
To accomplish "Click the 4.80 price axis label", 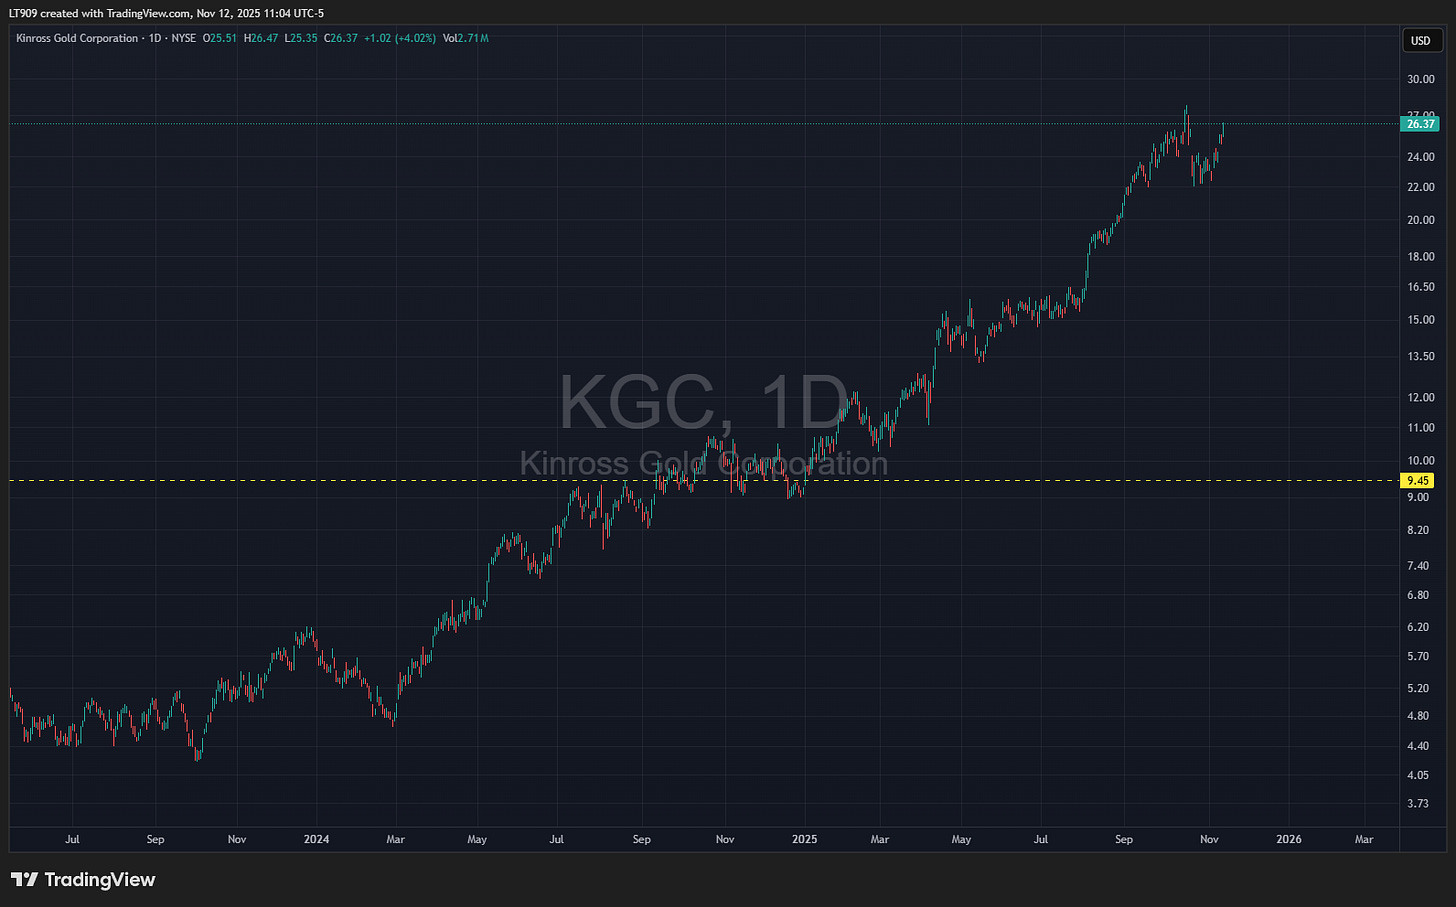I will [1418, 716].
